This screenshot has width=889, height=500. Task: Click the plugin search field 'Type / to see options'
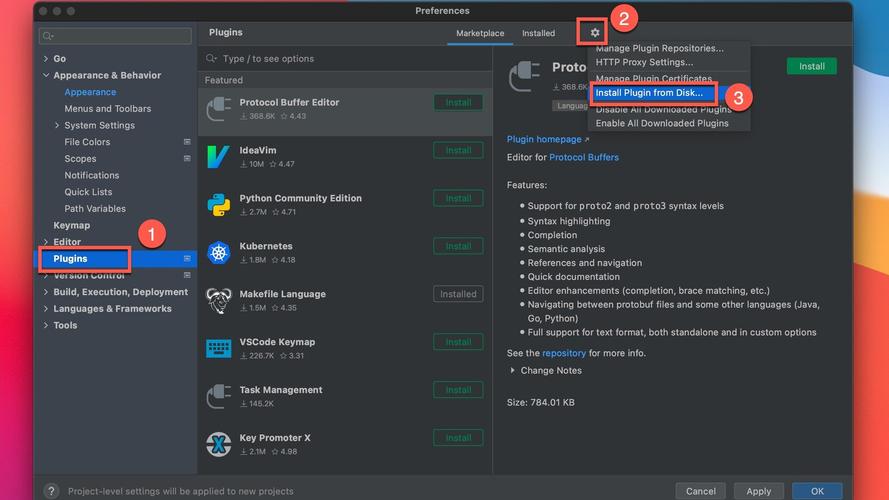pyautogui.click(x=345, y=58)
